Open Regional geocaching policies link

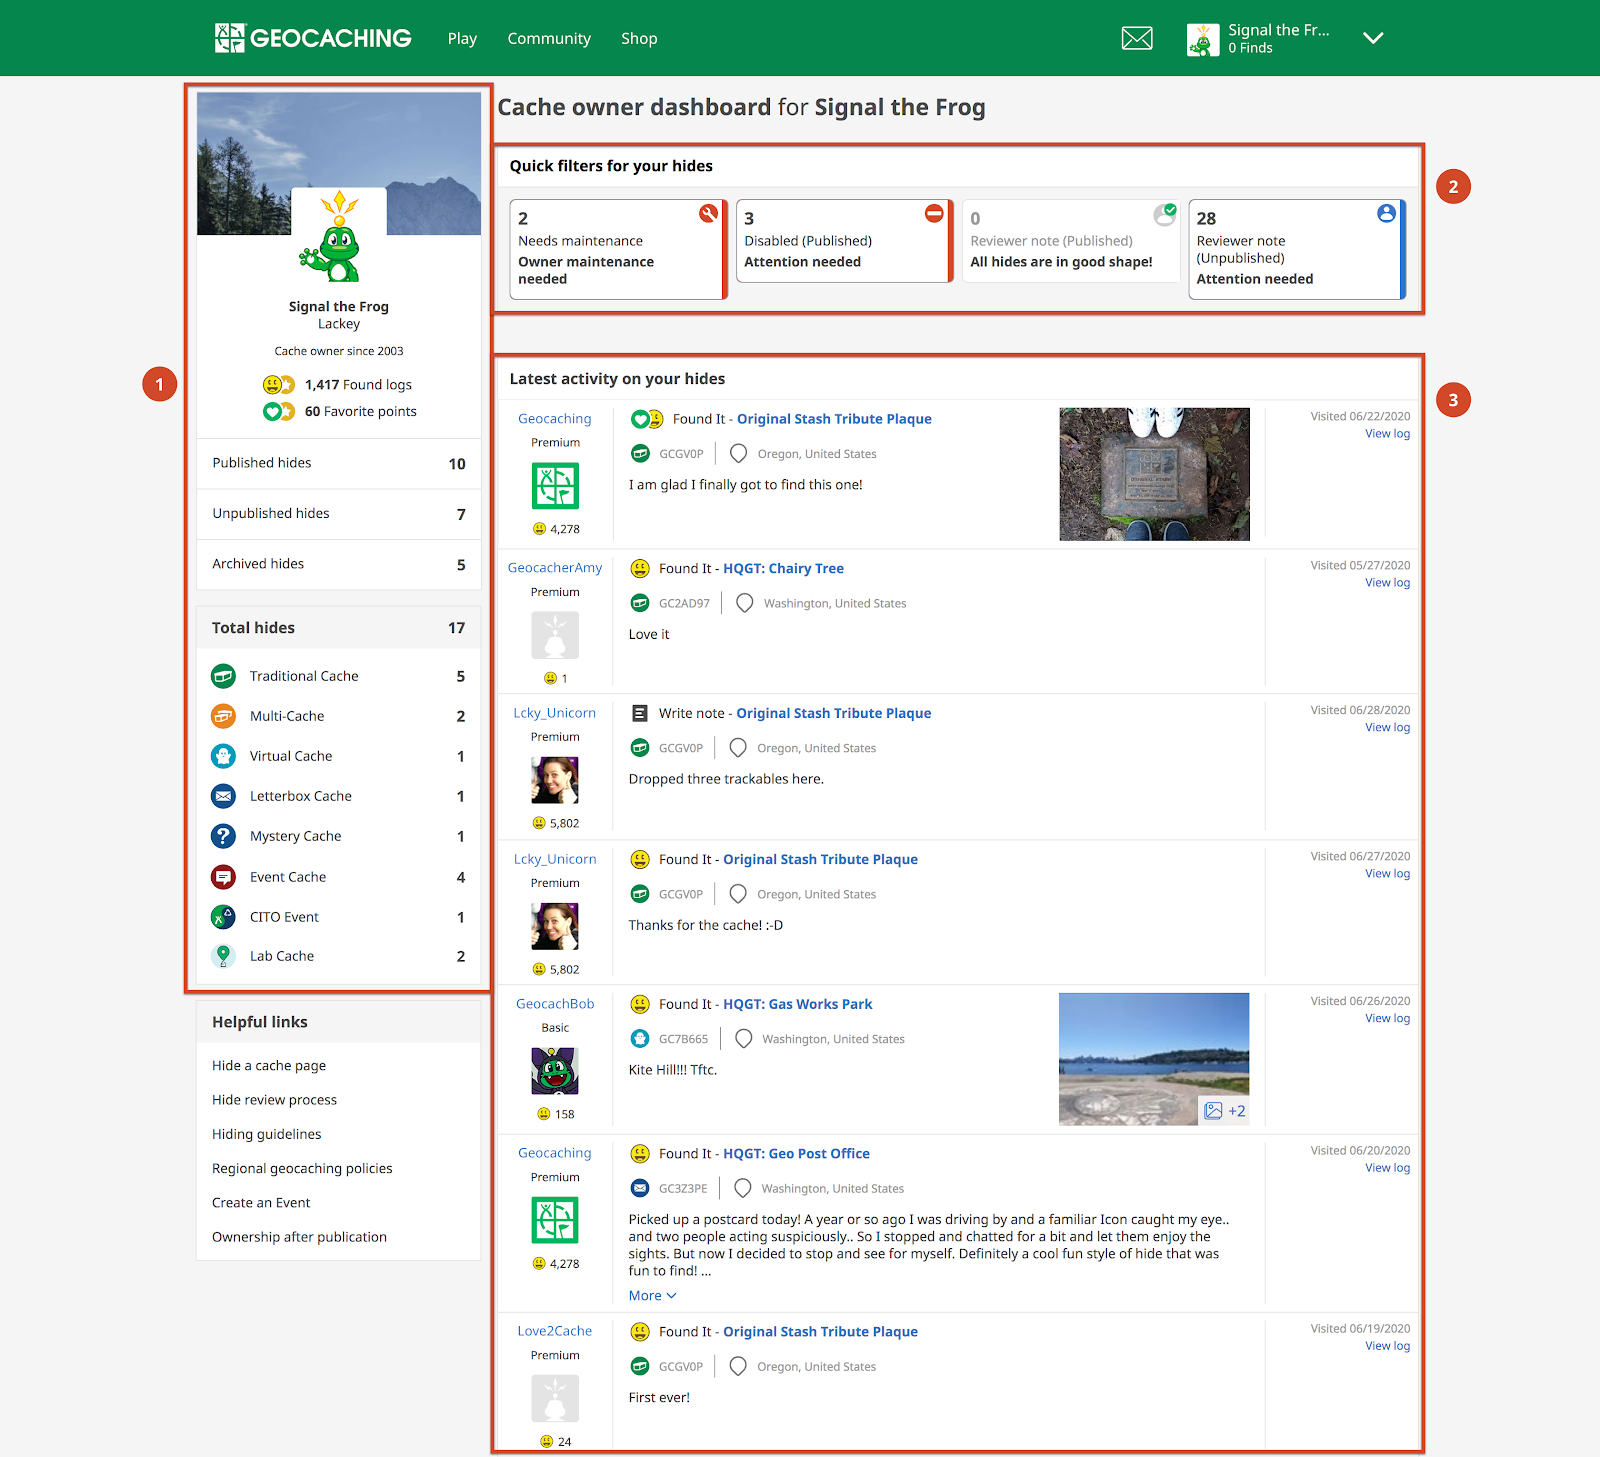click(302, 1168)
